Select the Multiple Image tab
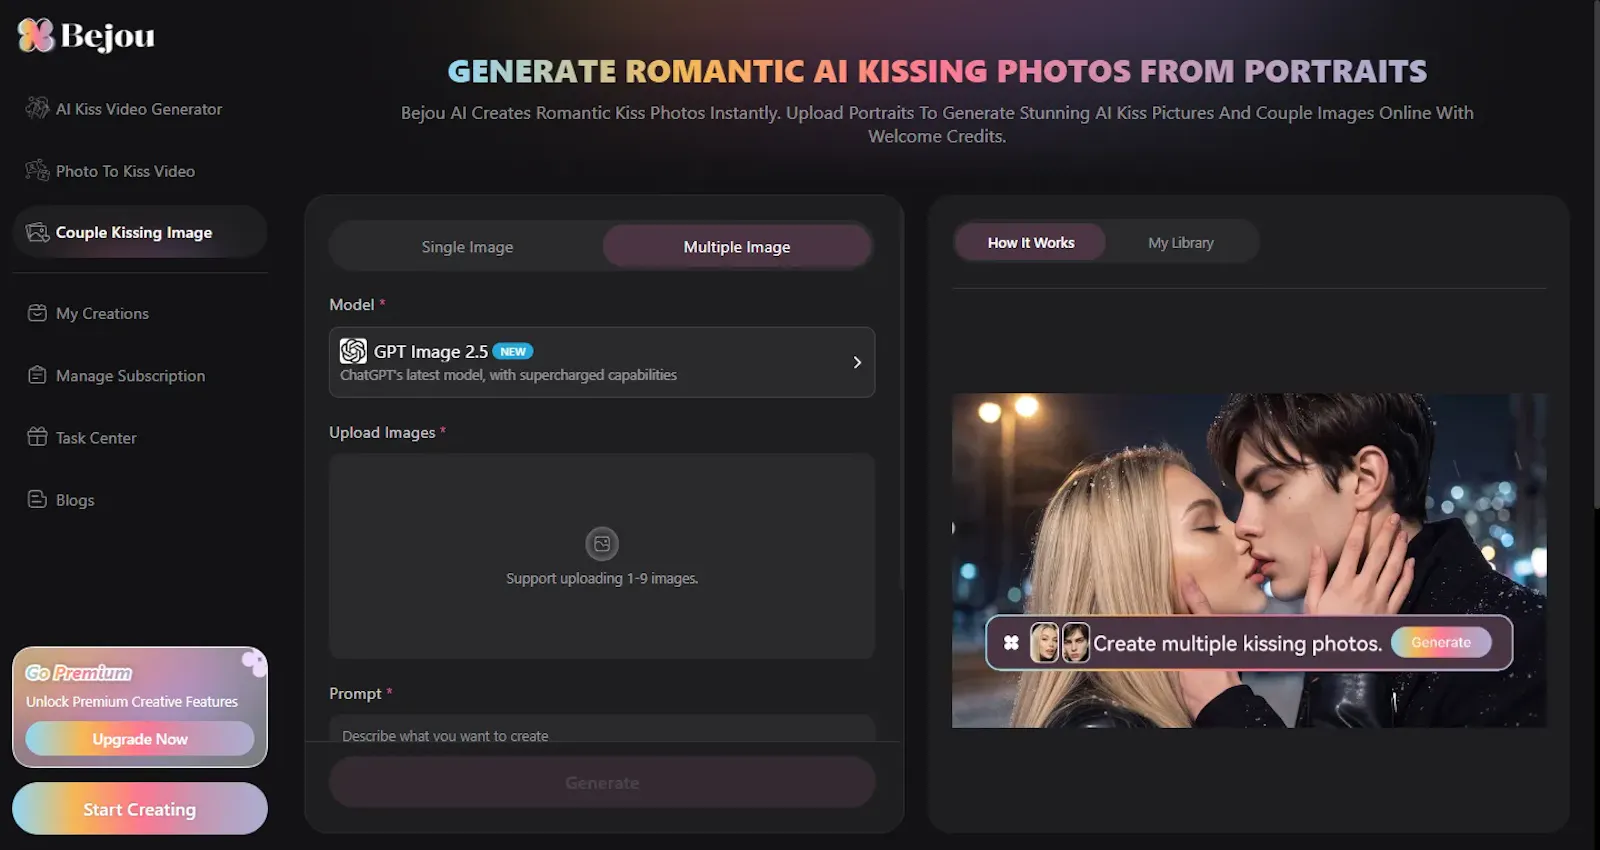This screenshot has height=850, width=1600. coord(737,247)
